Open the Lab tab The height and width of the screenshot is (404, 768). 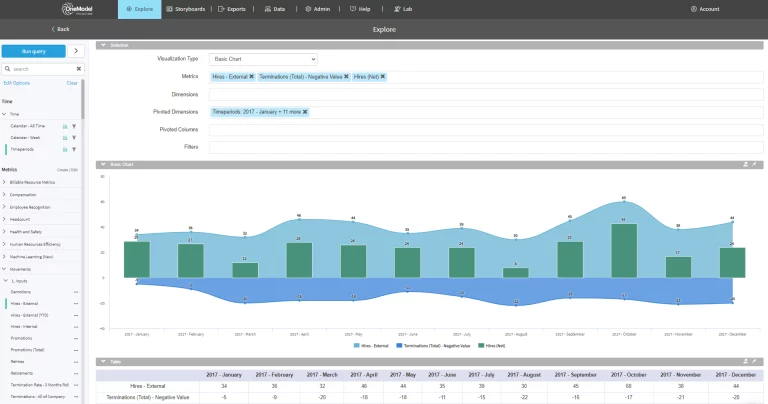point(403,9)
